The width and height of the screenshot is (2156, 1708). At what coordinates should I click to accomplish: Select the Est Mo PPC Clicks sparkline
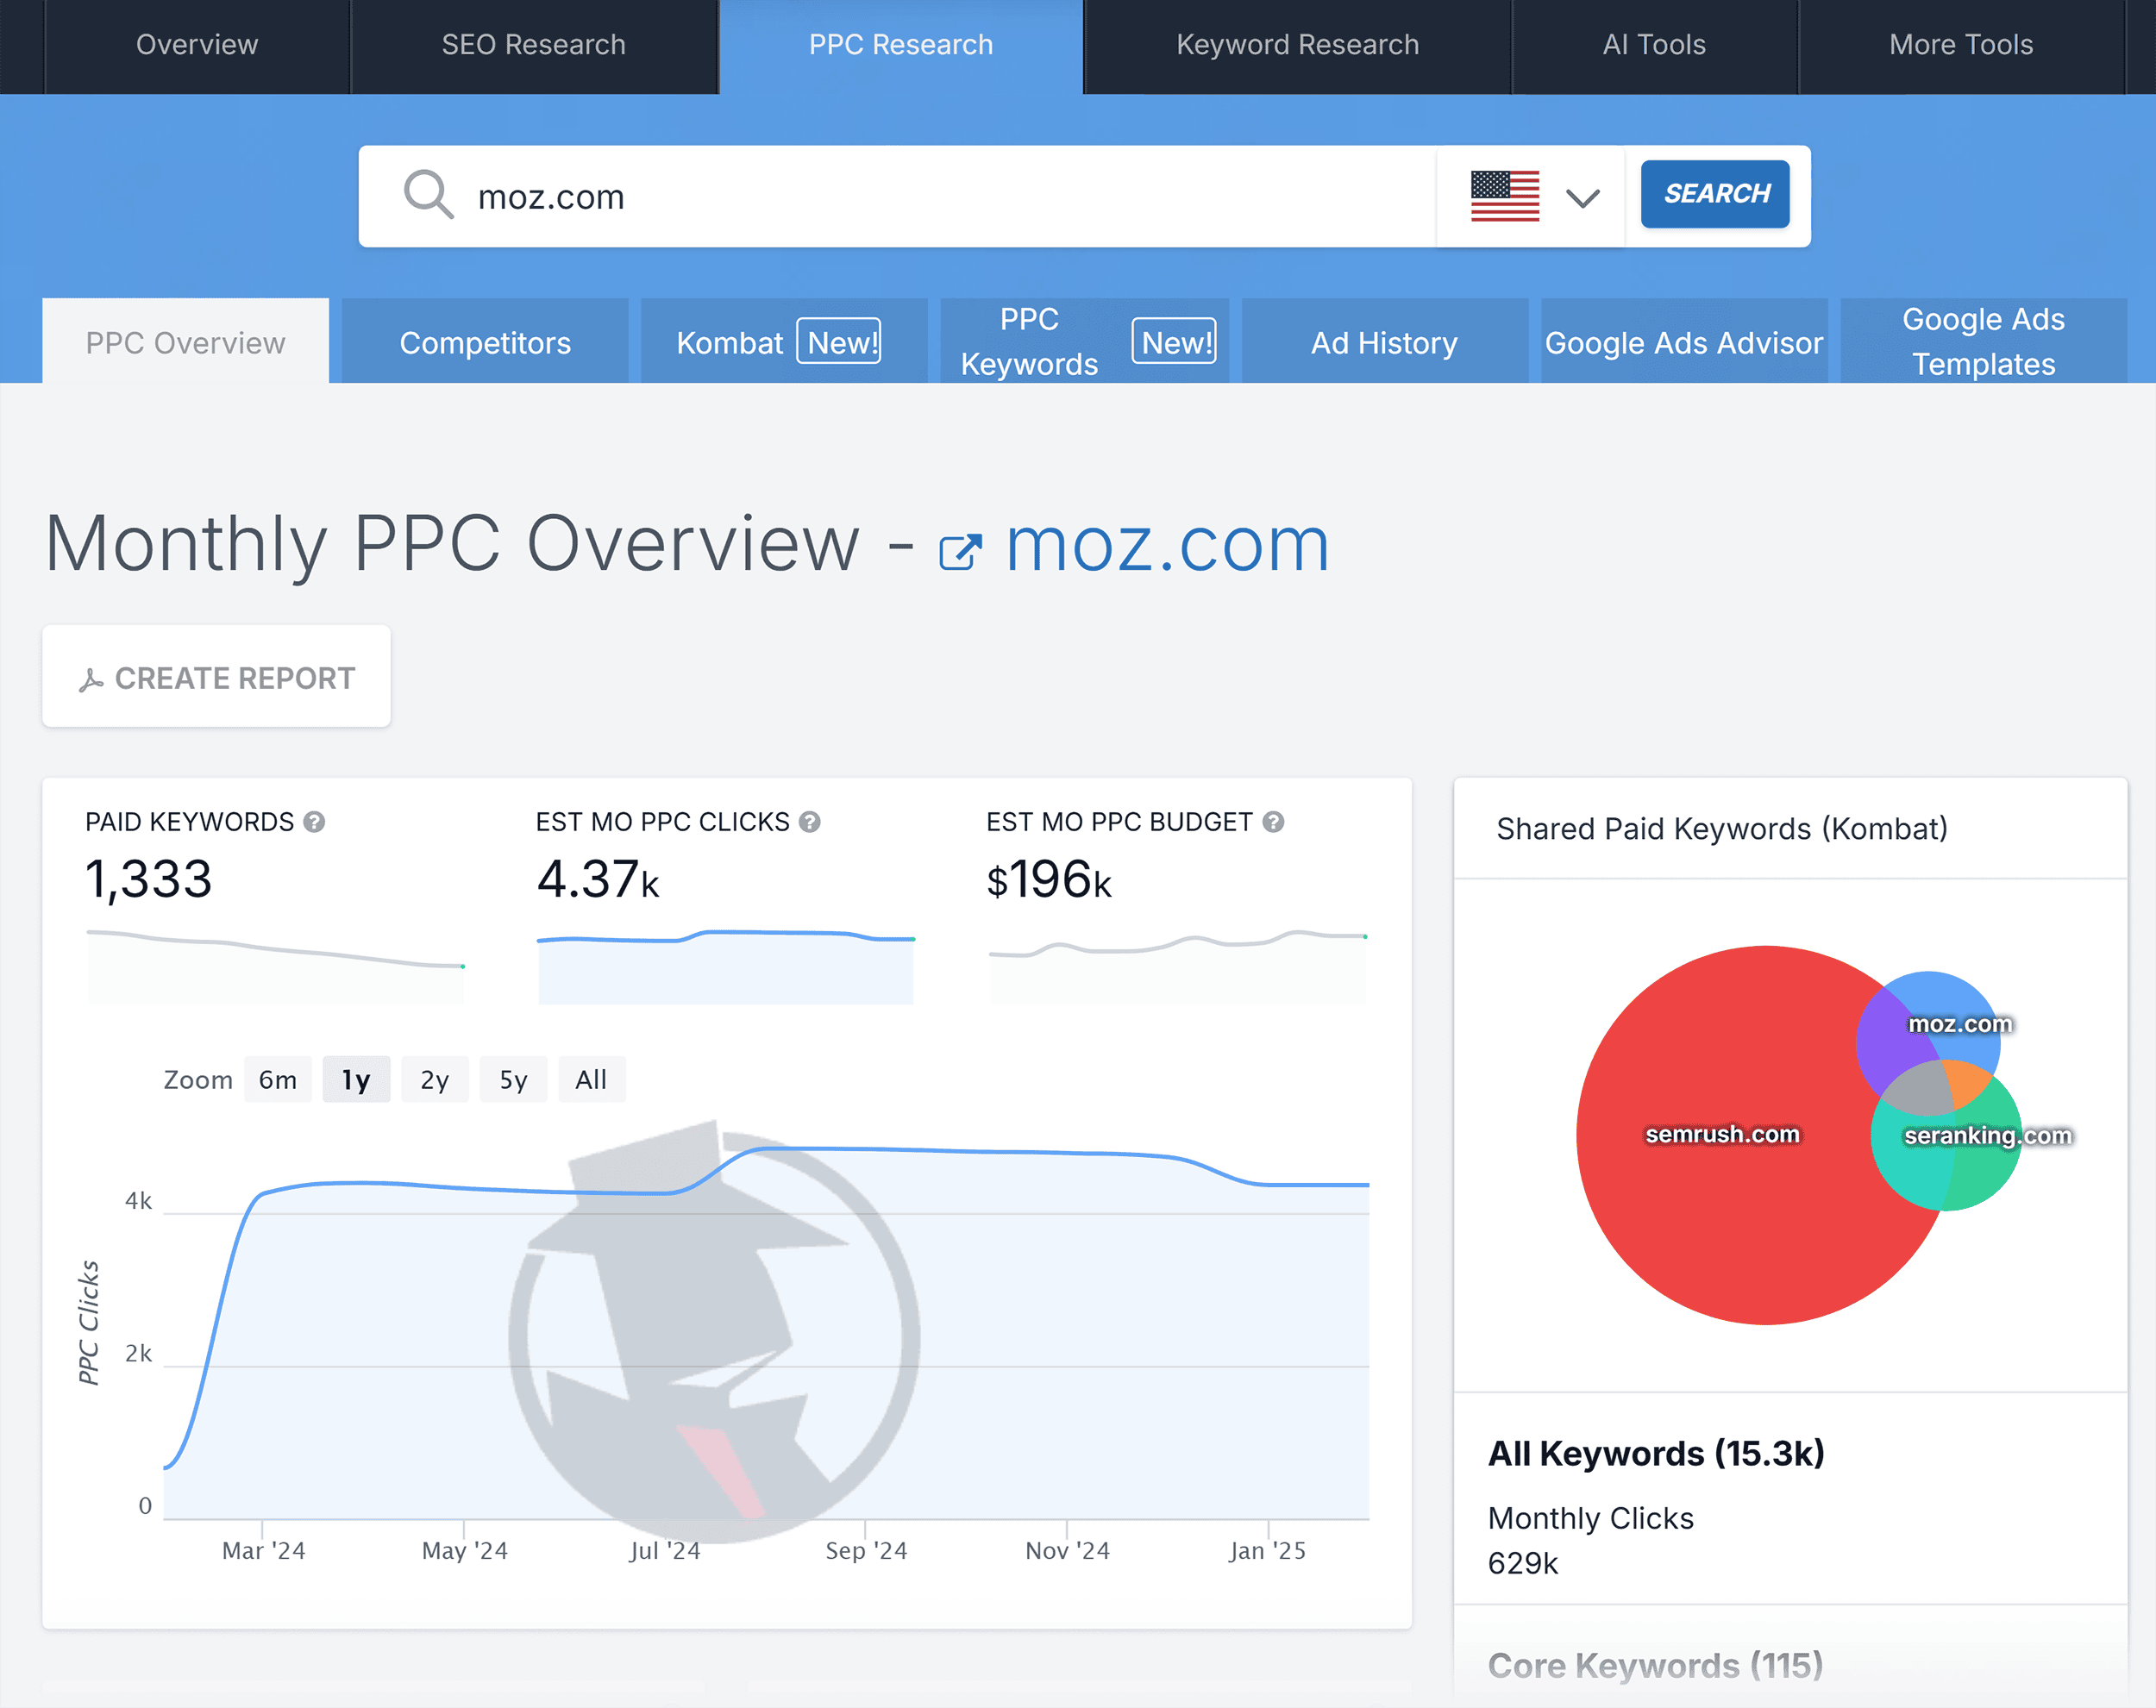pyautogui.click(x=726, y=966)
